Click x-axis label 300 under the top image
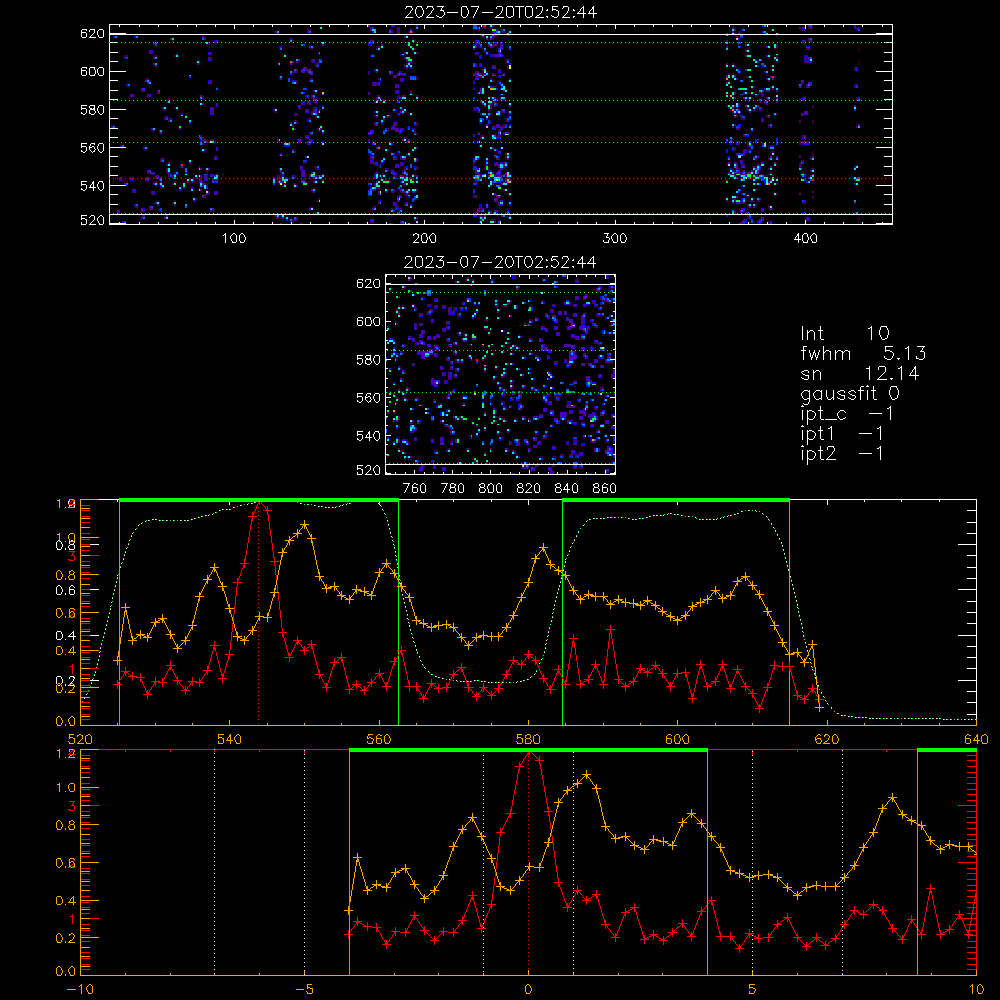 point(615,239)
